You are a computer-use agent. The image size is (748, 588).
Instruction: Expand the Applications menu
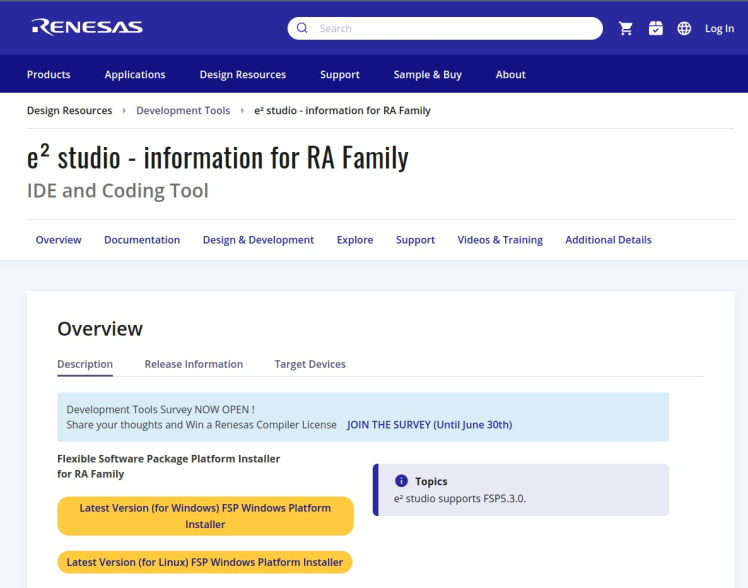[x=135, y=74]
